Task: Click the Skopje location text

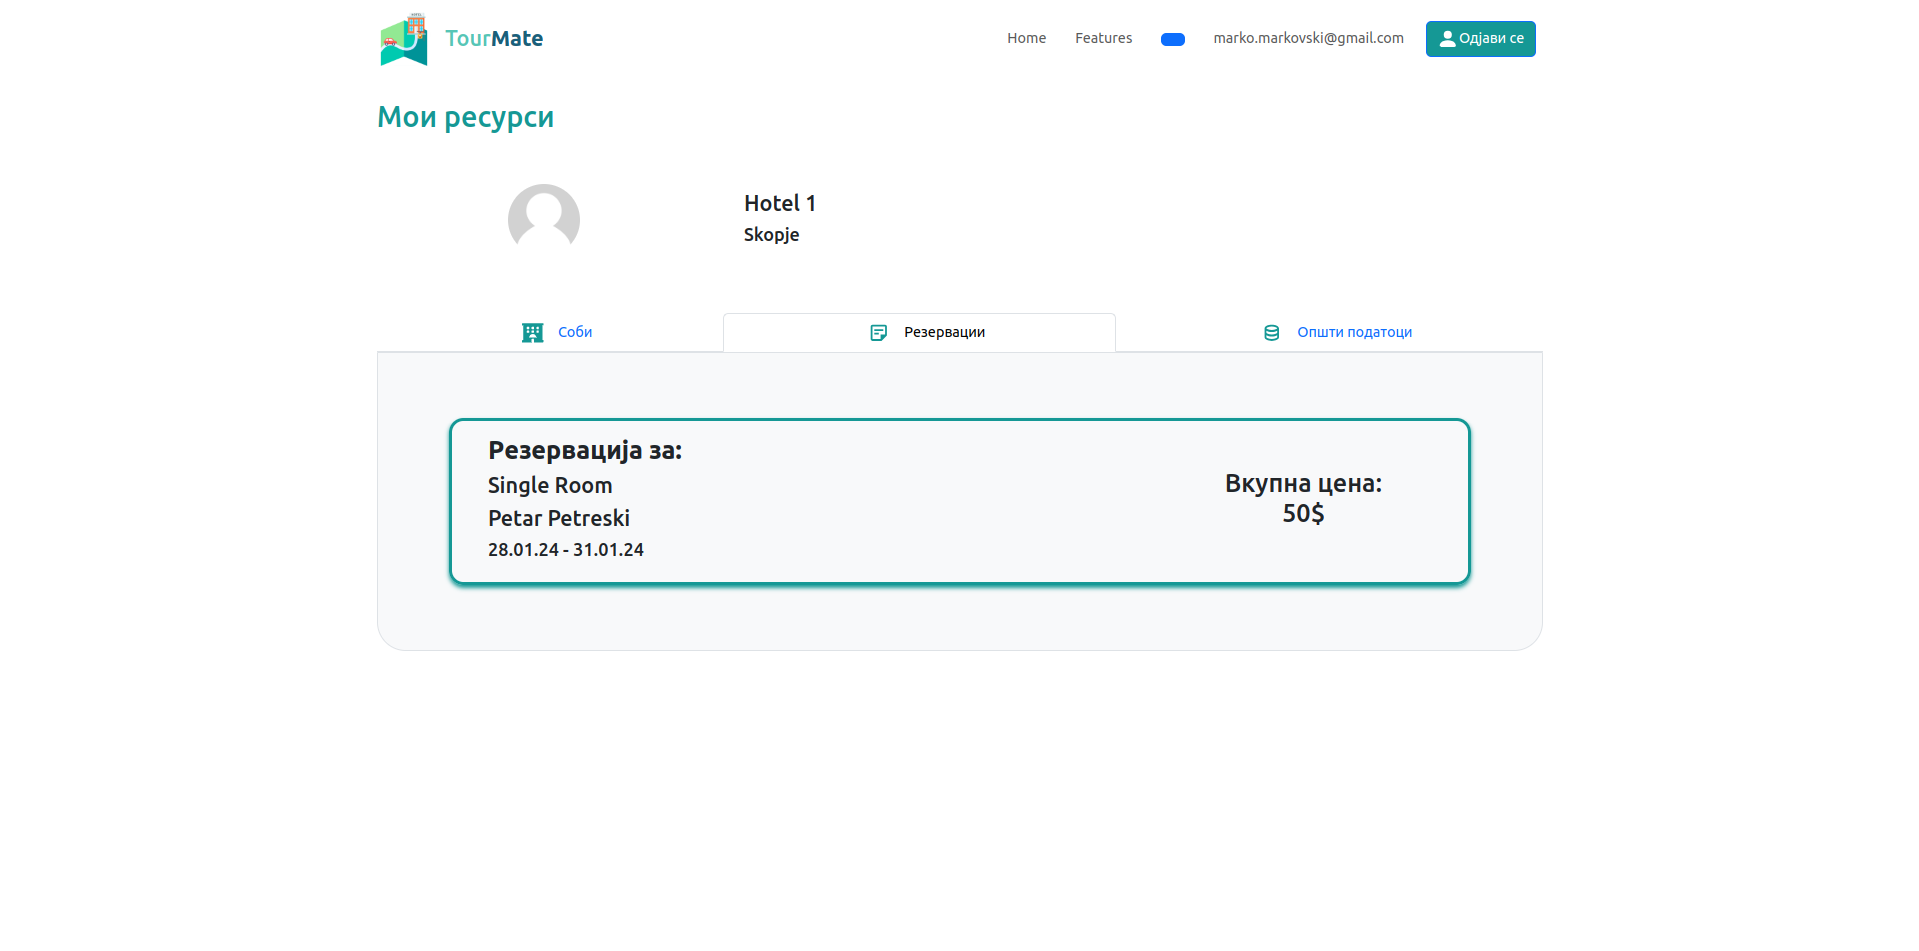Action: (x=771, y=235)
